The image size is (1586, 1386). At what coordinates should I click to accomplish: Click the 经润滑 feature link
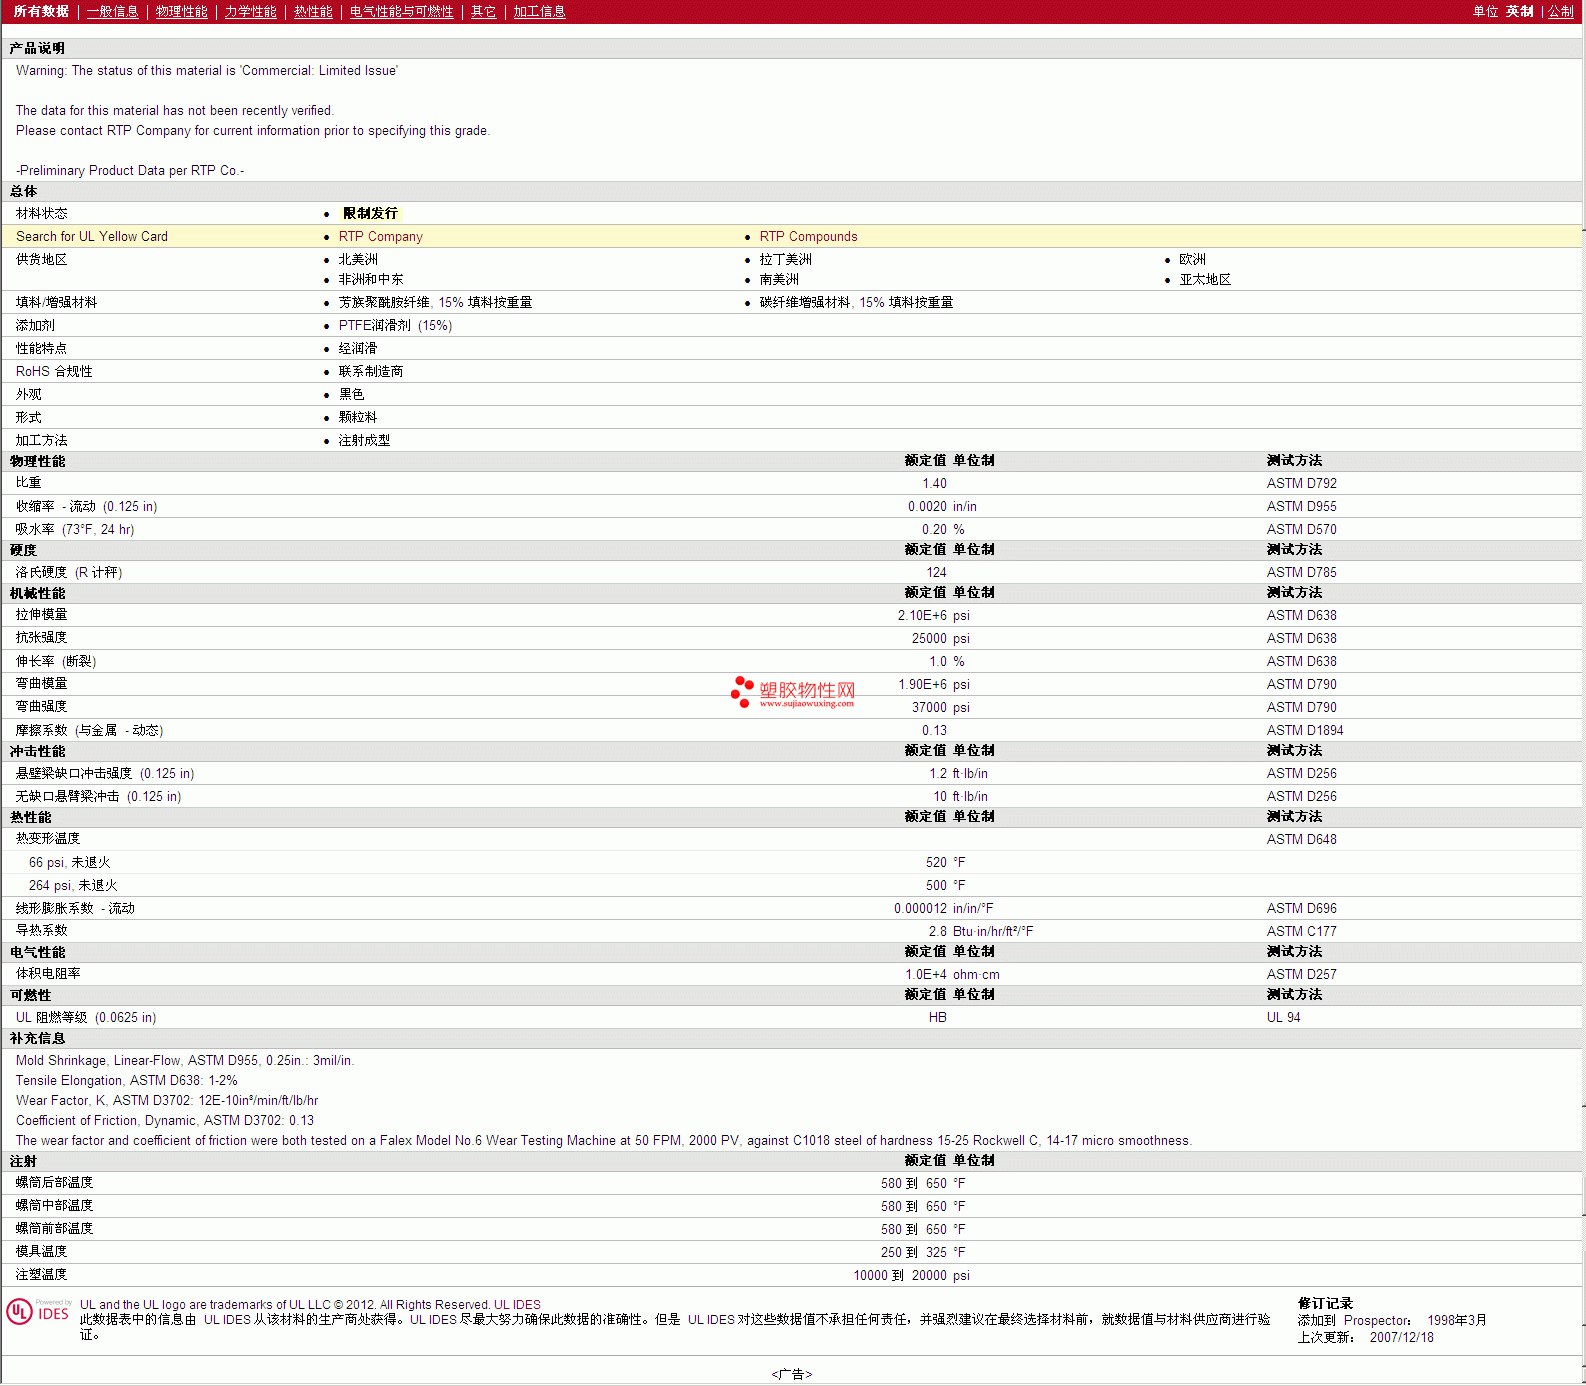(358, 349)
